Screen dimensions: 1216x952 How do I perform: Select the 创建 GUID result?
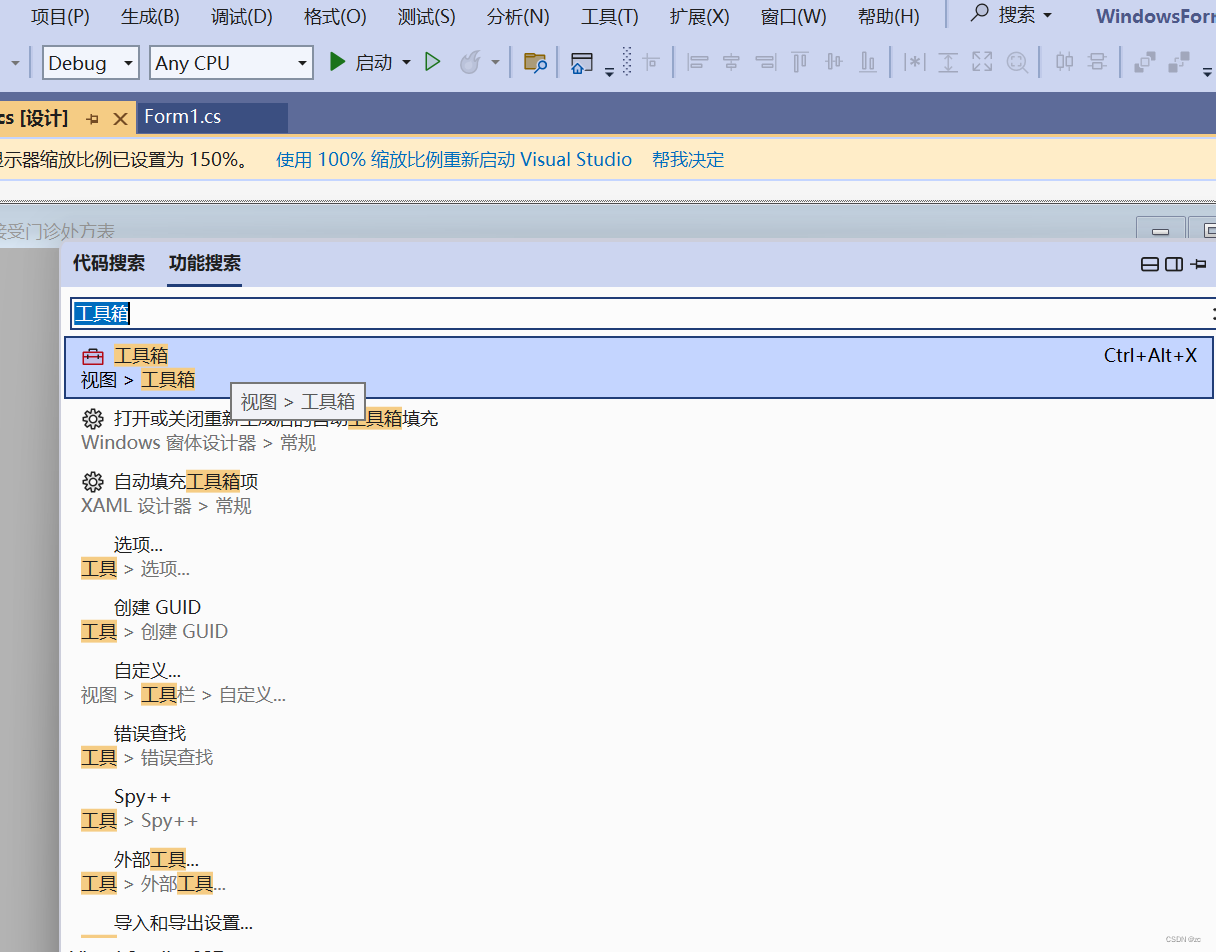639,619
